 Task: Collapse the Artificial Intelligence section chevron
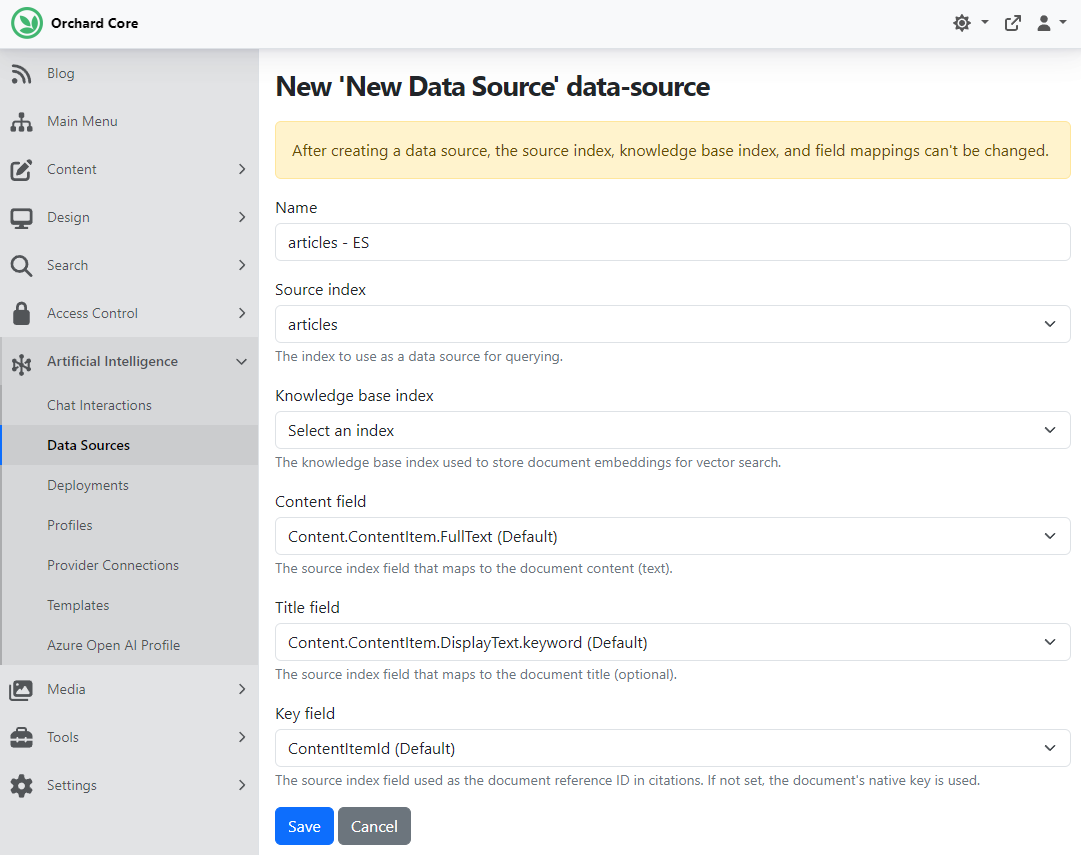tap(242, 361)
